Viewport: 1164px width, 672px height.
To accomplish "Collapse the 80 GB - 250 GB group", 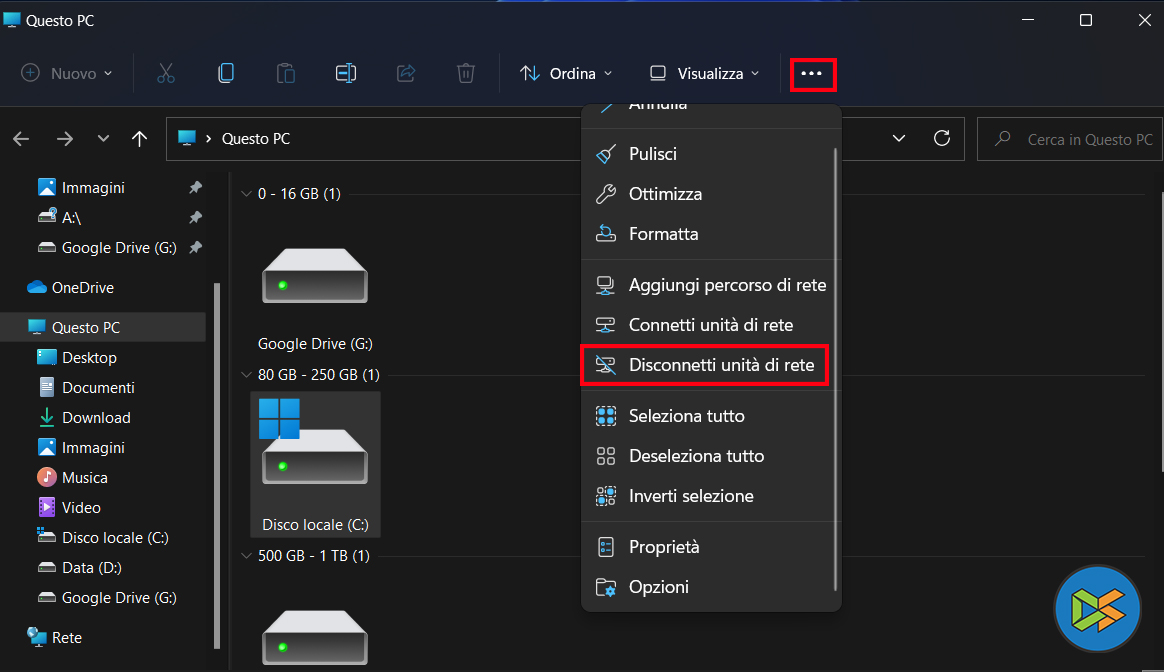I will [247, 375].
